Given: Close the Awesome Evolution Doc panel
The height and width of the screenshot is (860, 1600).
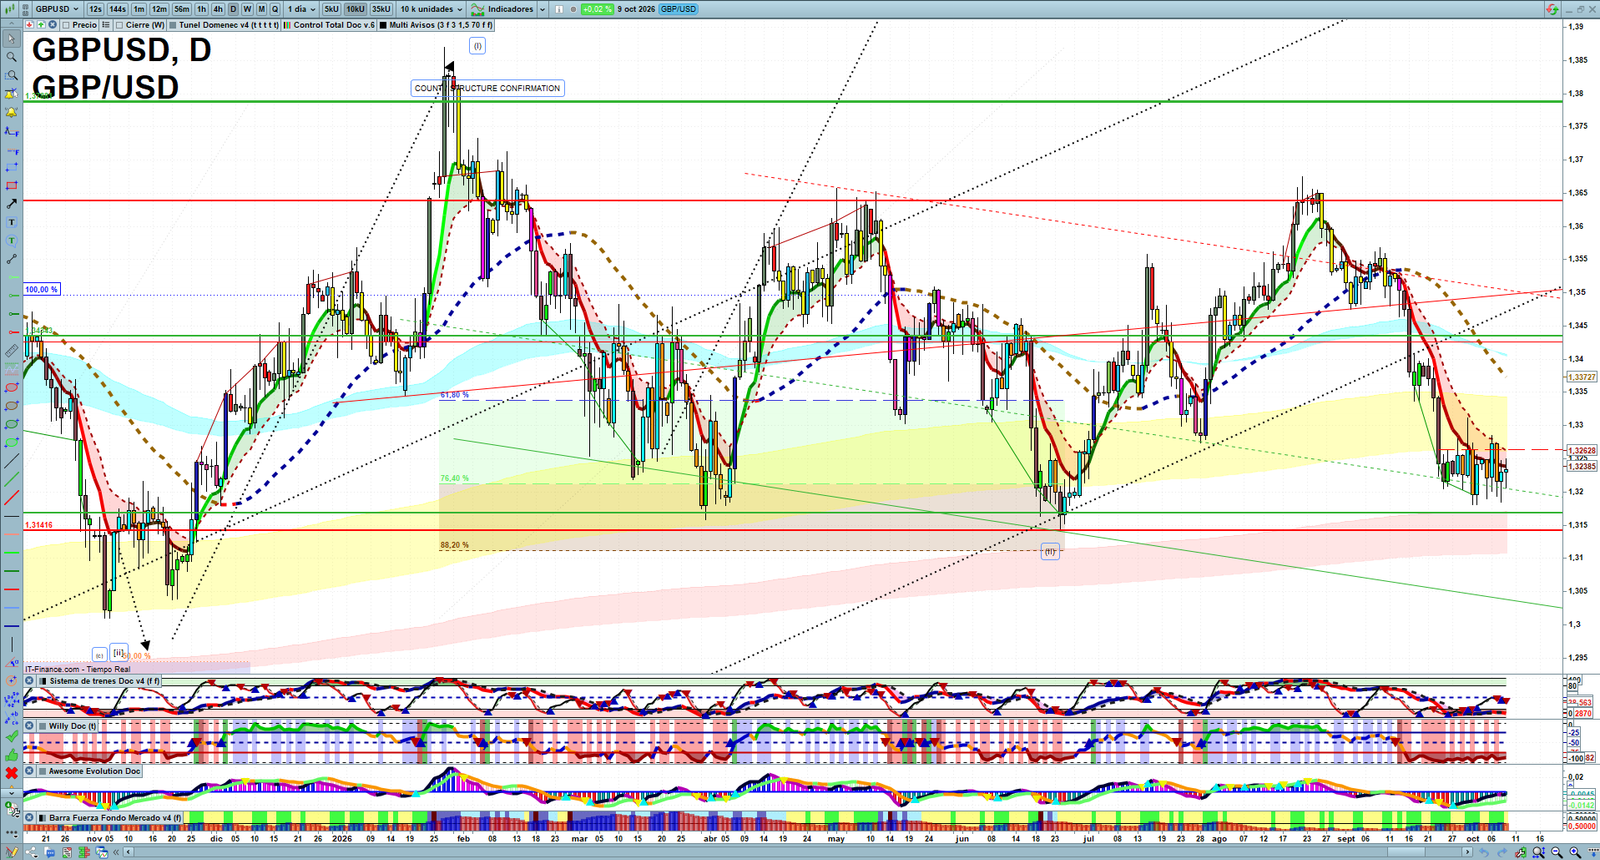Looking at the screenshot, I should click(29, 771).
